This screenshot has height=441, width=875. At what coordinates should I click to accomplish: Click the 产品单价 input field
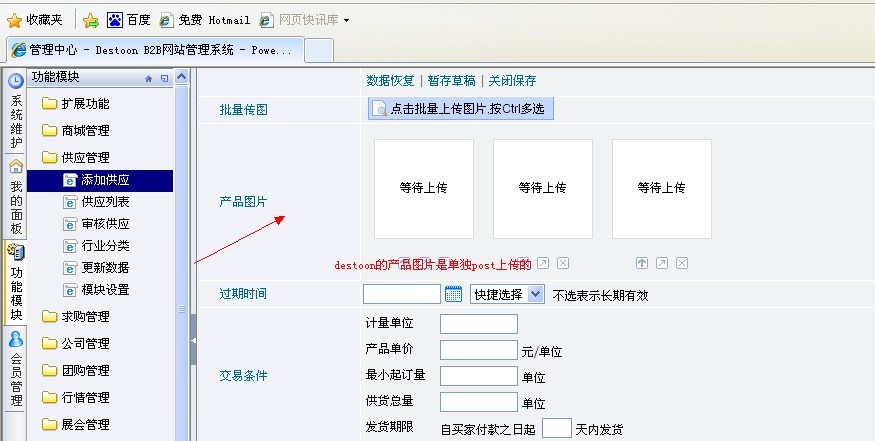[478, 350]
